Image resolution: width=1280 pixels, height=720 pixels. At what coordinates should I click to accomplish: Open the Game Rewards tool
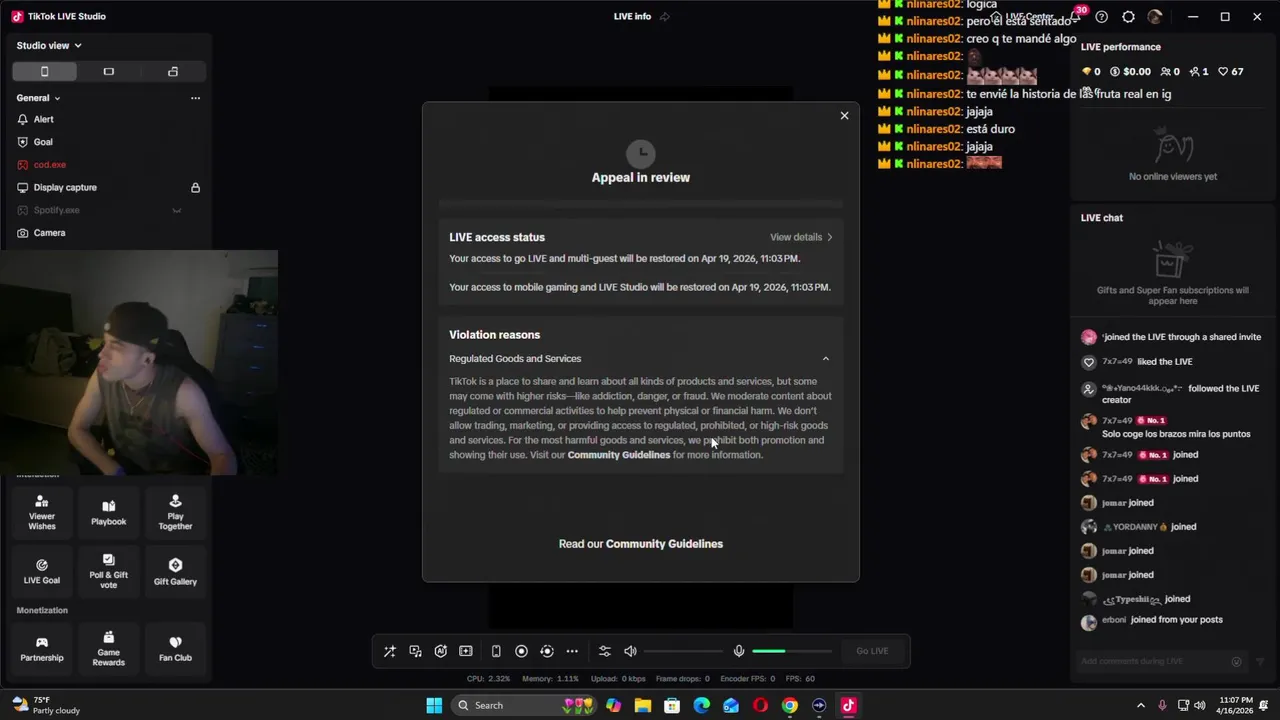pyautogui.click(x=109, y=648)
